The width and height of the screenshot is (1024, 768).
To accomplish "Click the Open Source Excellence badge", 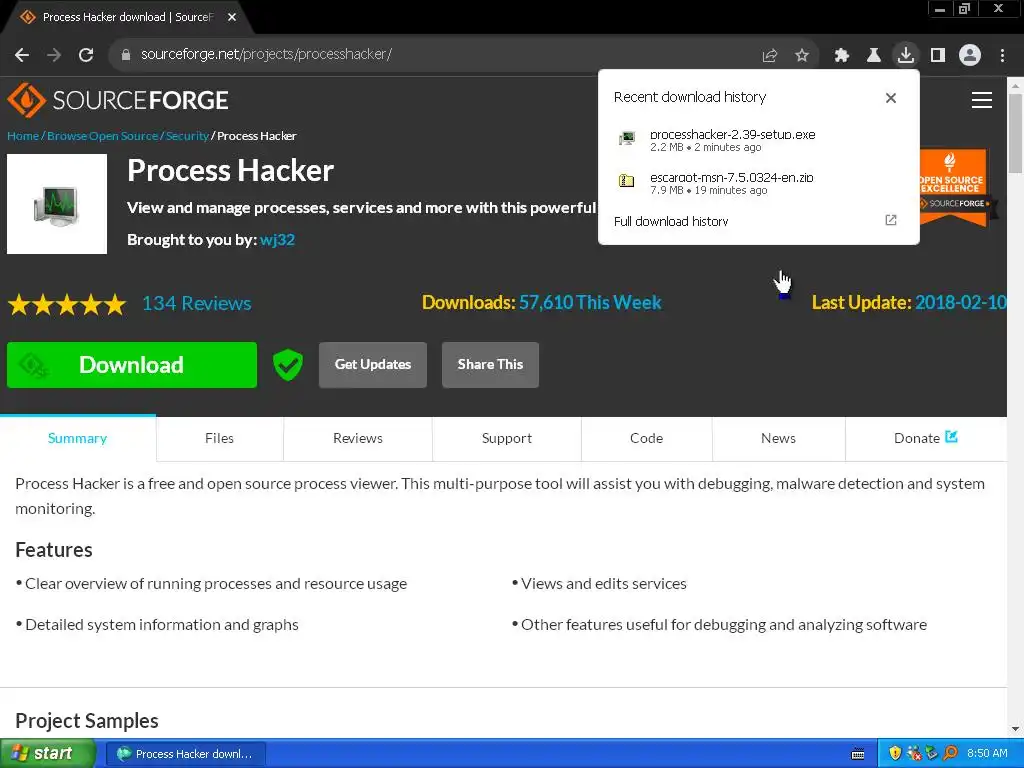I will point(955,188).
